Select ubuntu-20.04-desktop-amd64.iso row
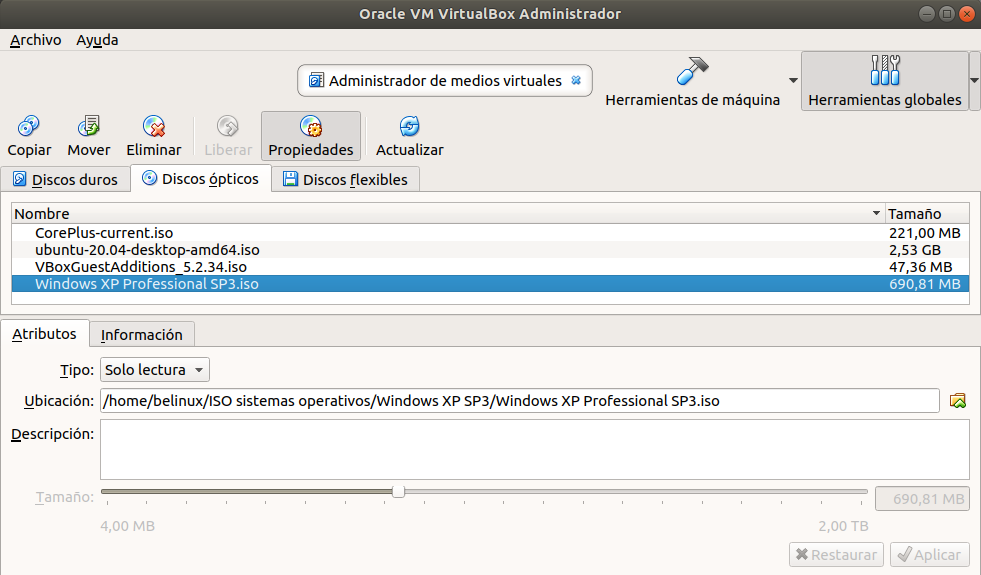Viewport: 981px width, 575px height. click(490, 250)
